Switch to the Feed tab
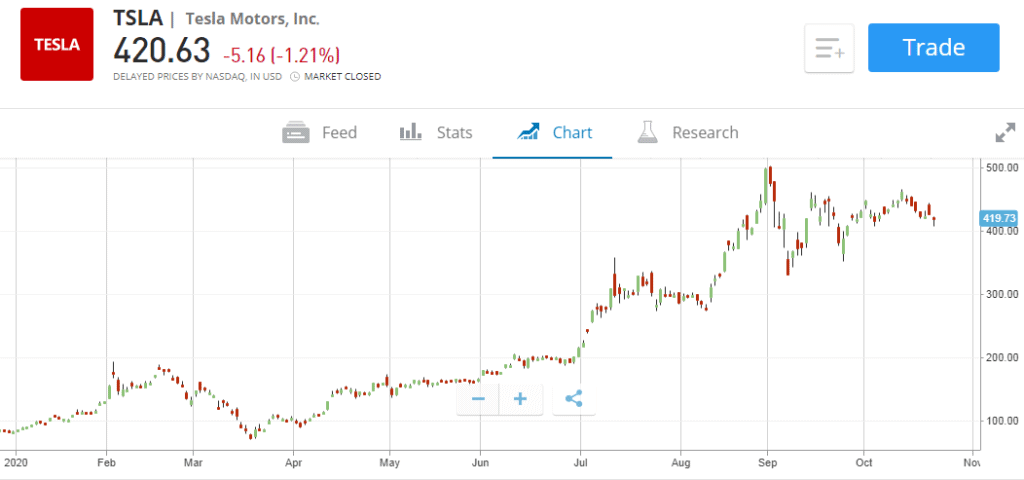 [x=320, y=133]
